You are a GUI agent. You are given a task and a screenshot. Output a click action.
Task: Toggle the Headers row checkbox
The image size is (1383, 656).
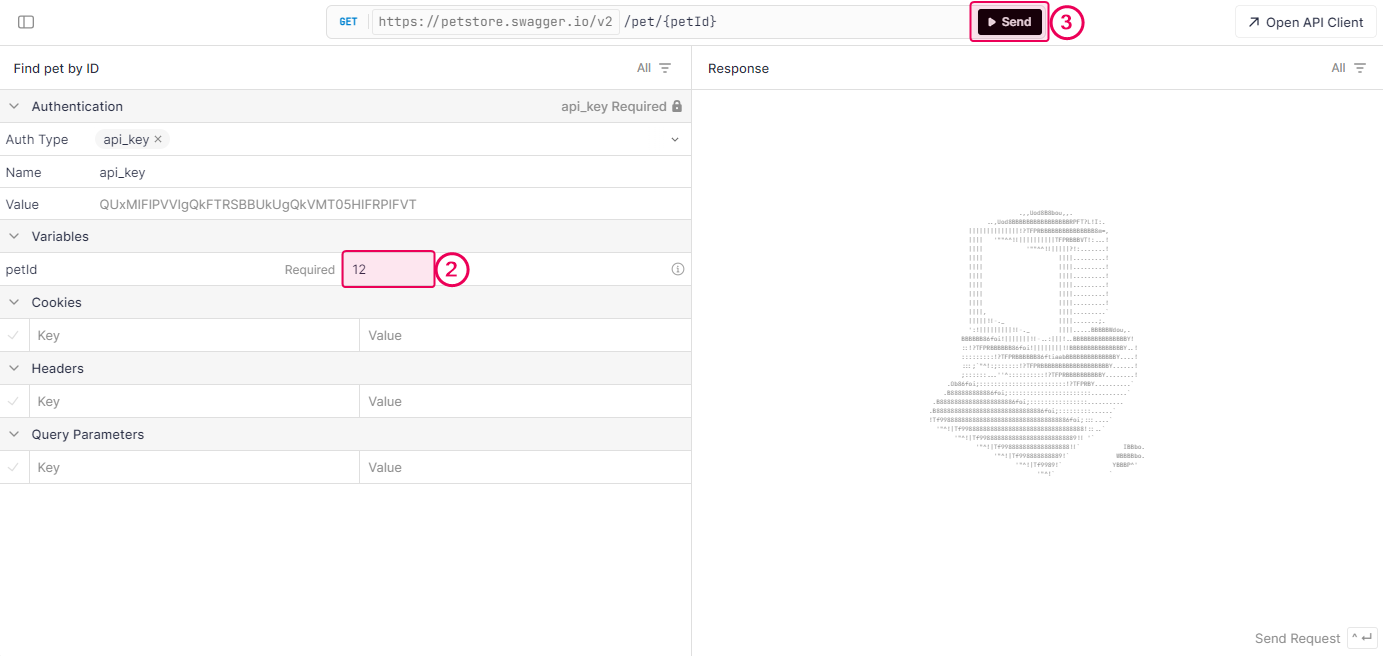[14, 402]
